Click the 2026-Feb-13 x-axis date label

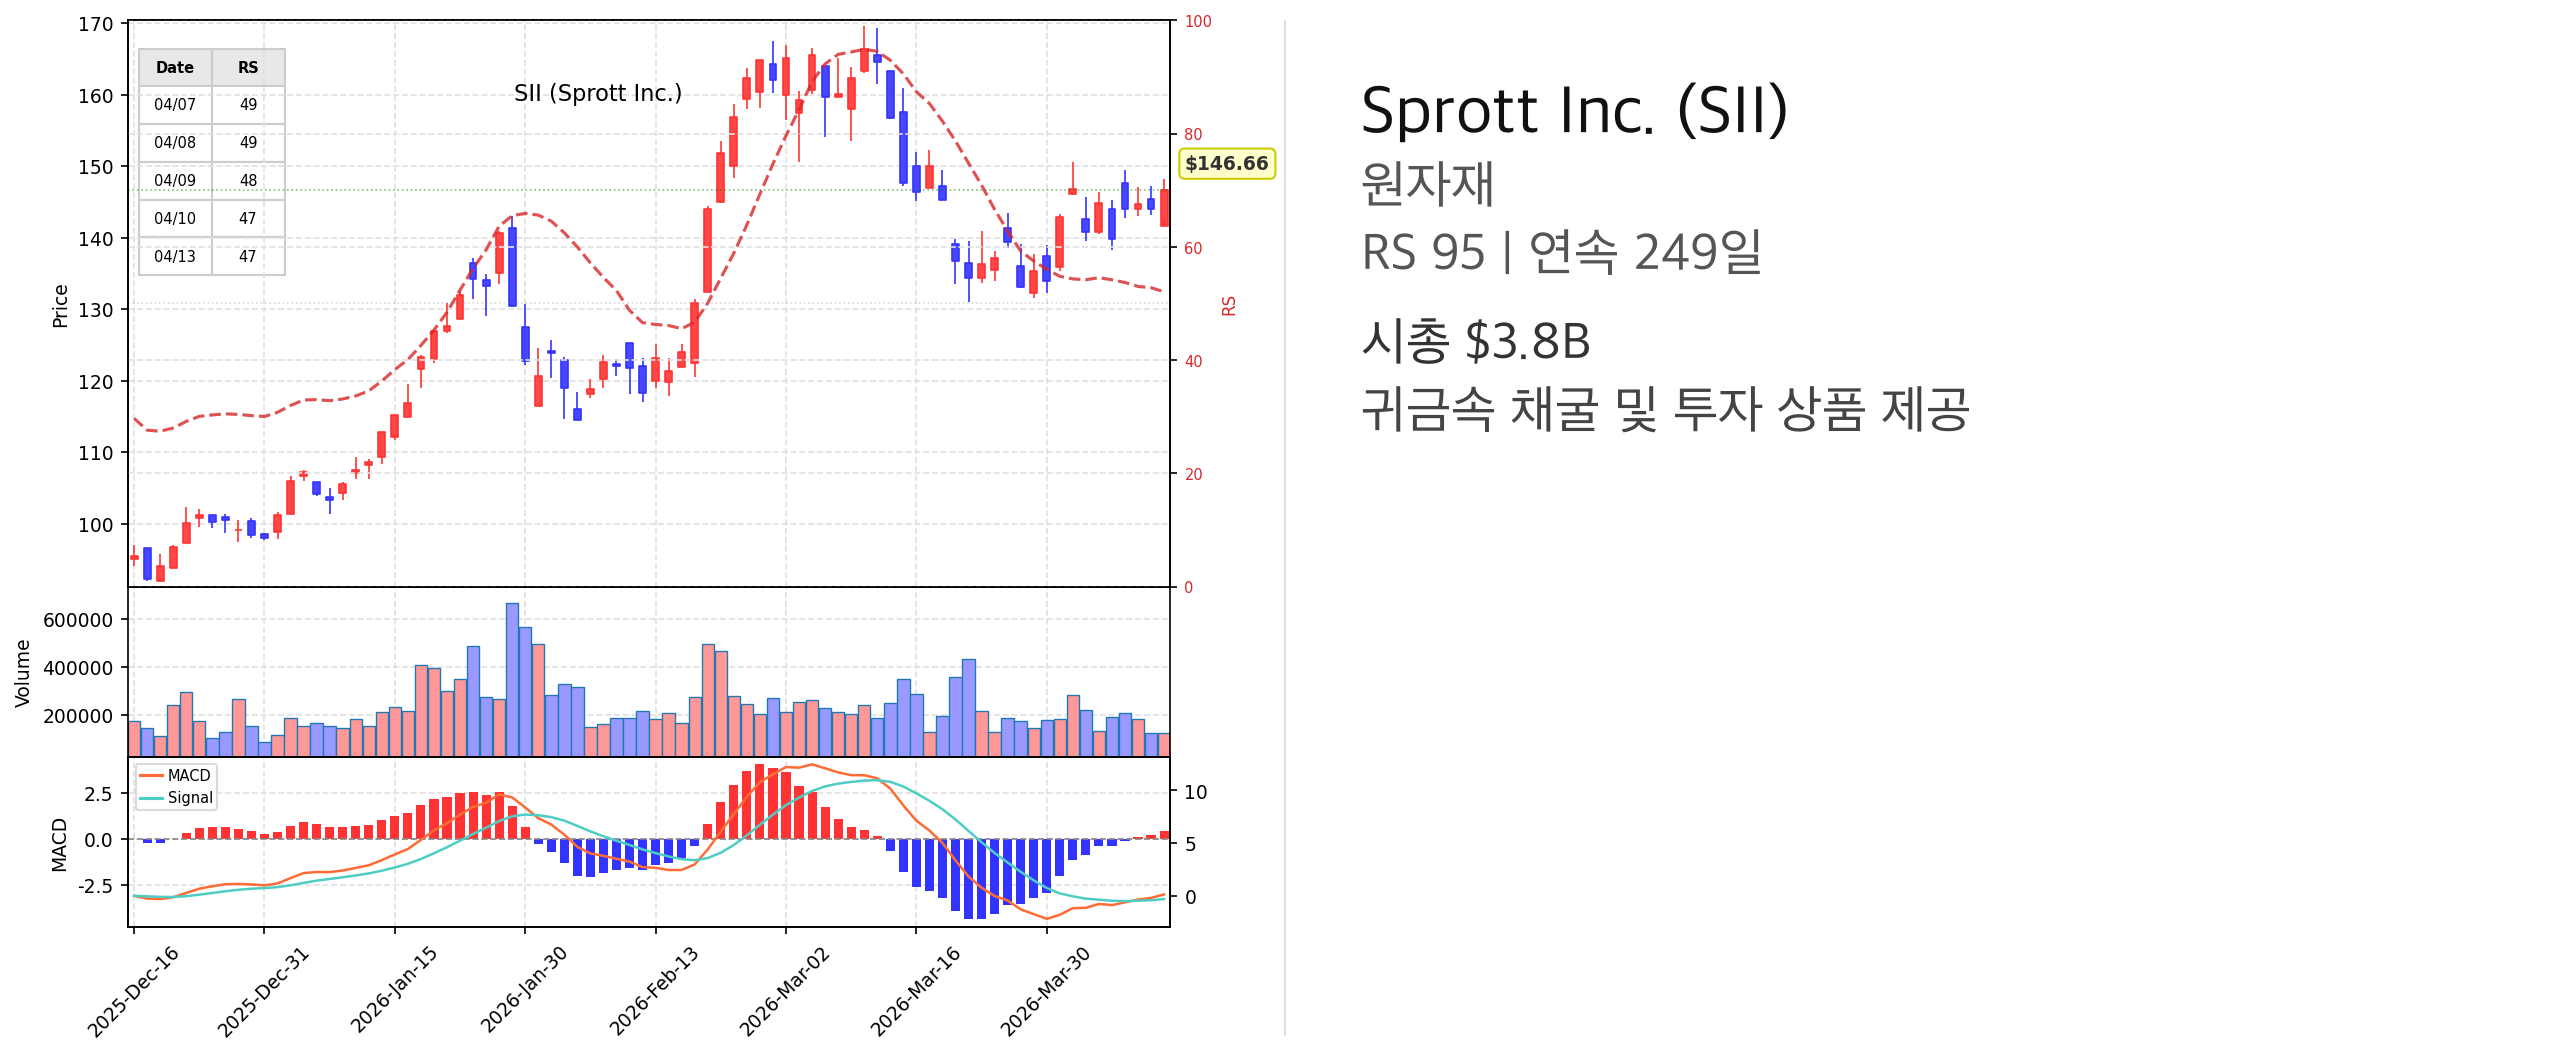(654, 990)
